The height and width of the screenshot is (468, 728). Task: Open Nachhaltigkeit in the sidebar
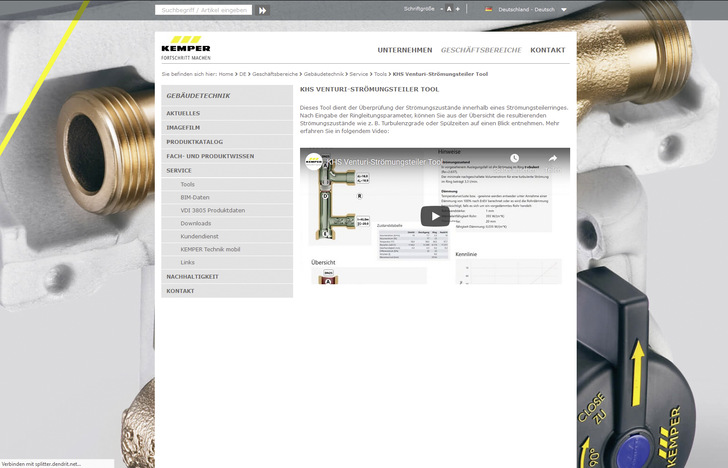pos(192,276)
